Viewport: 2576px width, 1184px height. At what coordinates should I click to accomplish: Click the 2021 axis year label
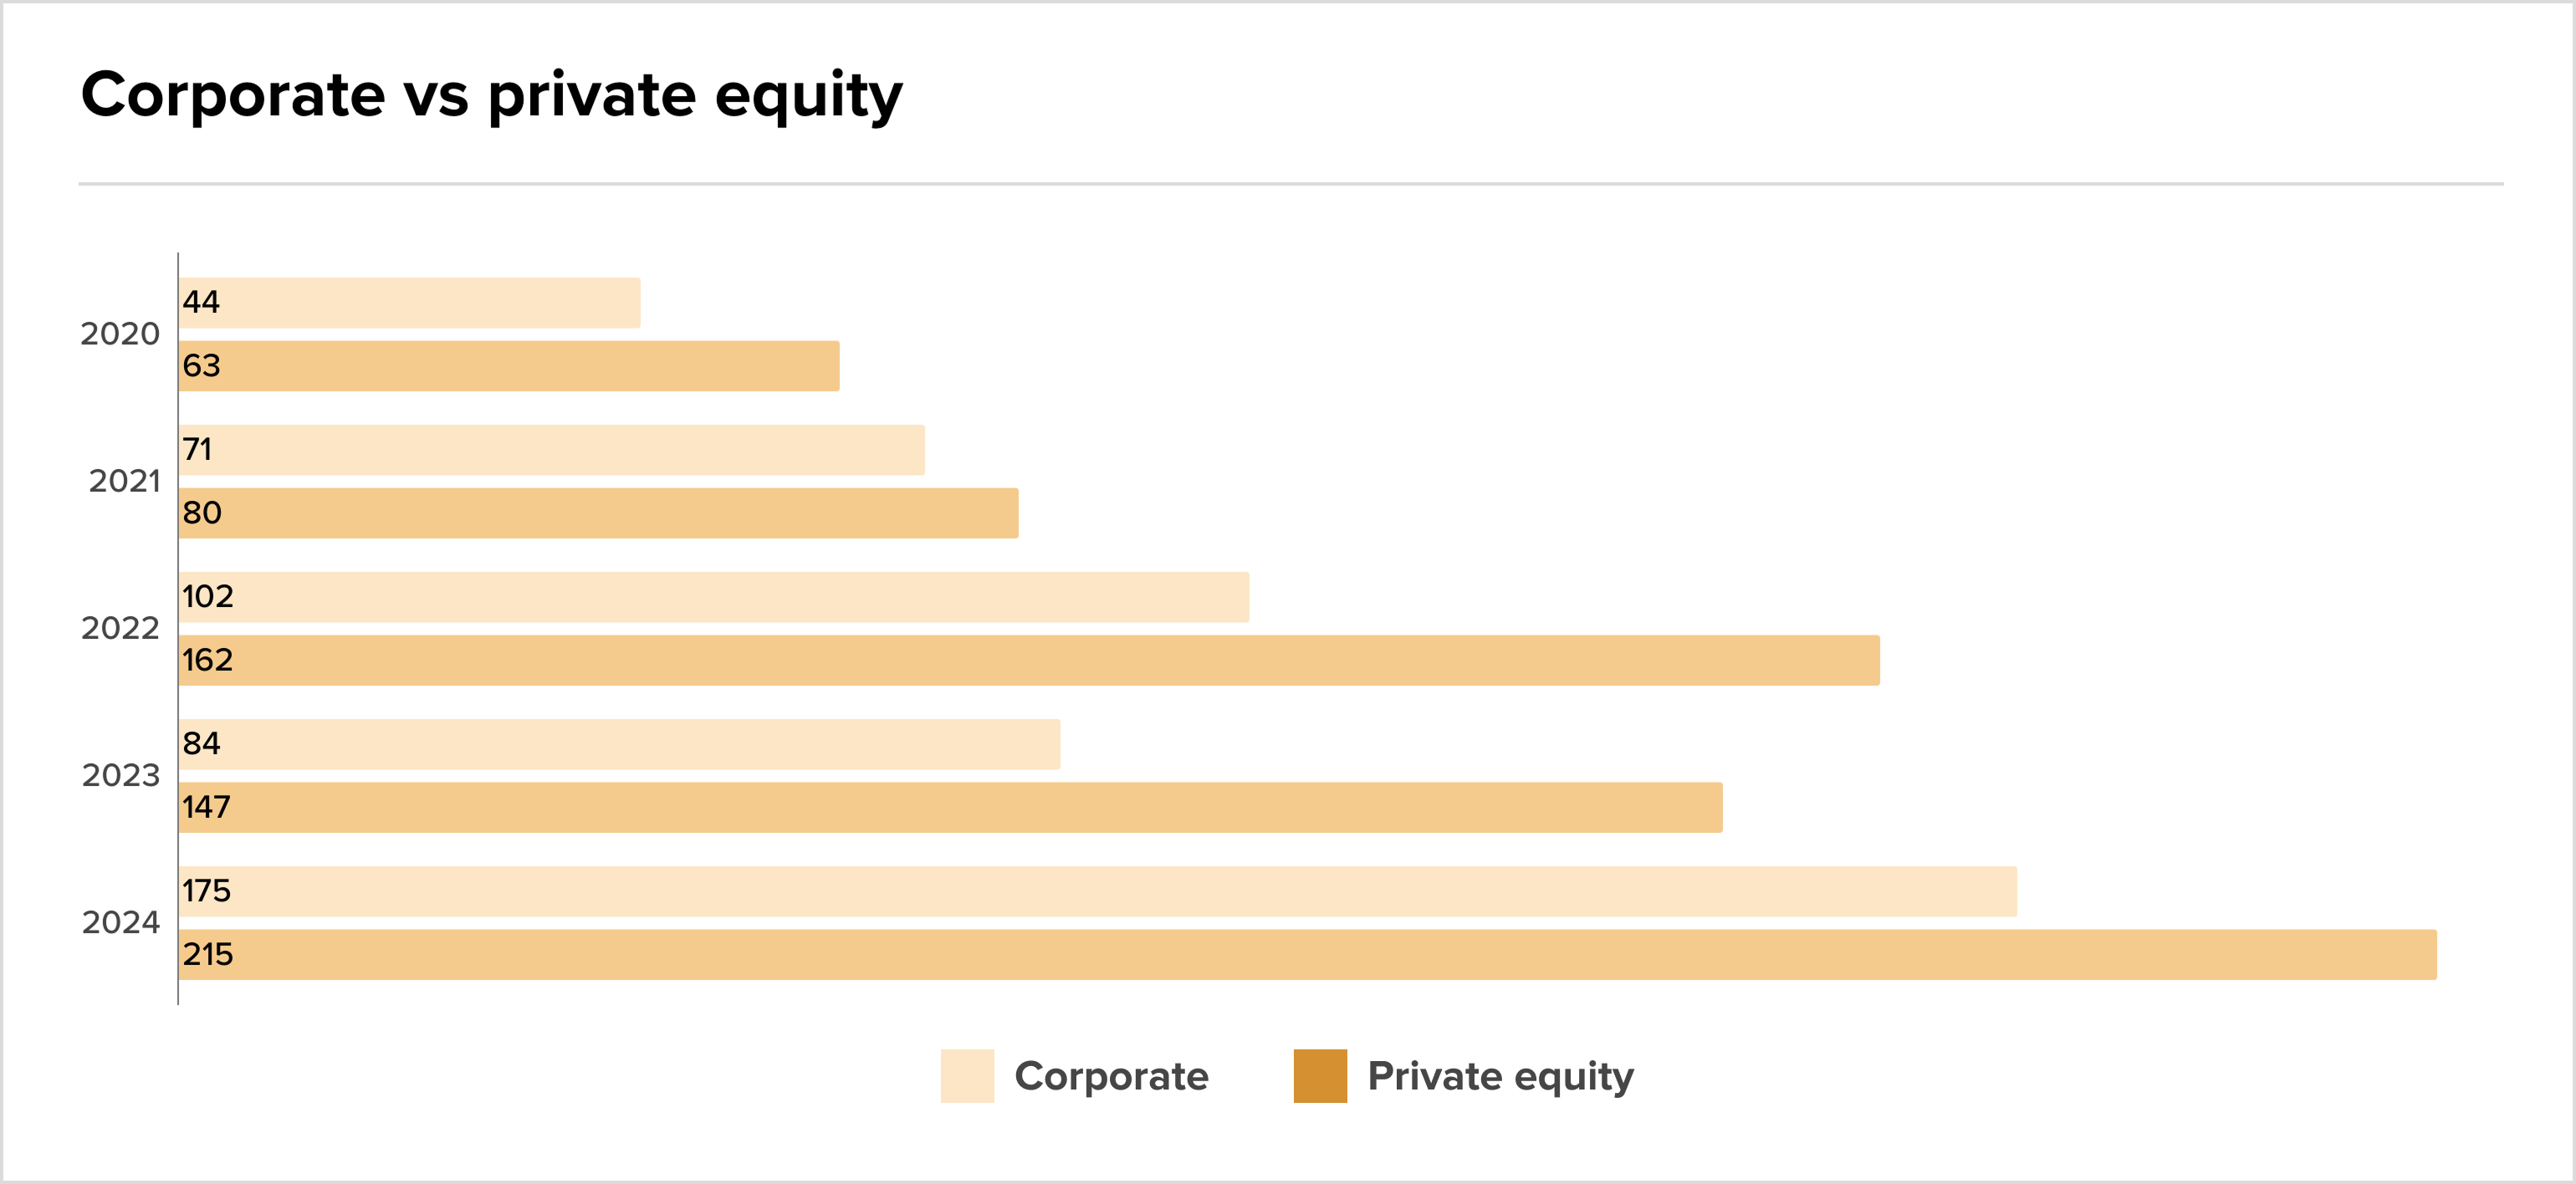(x=124, y=481)
